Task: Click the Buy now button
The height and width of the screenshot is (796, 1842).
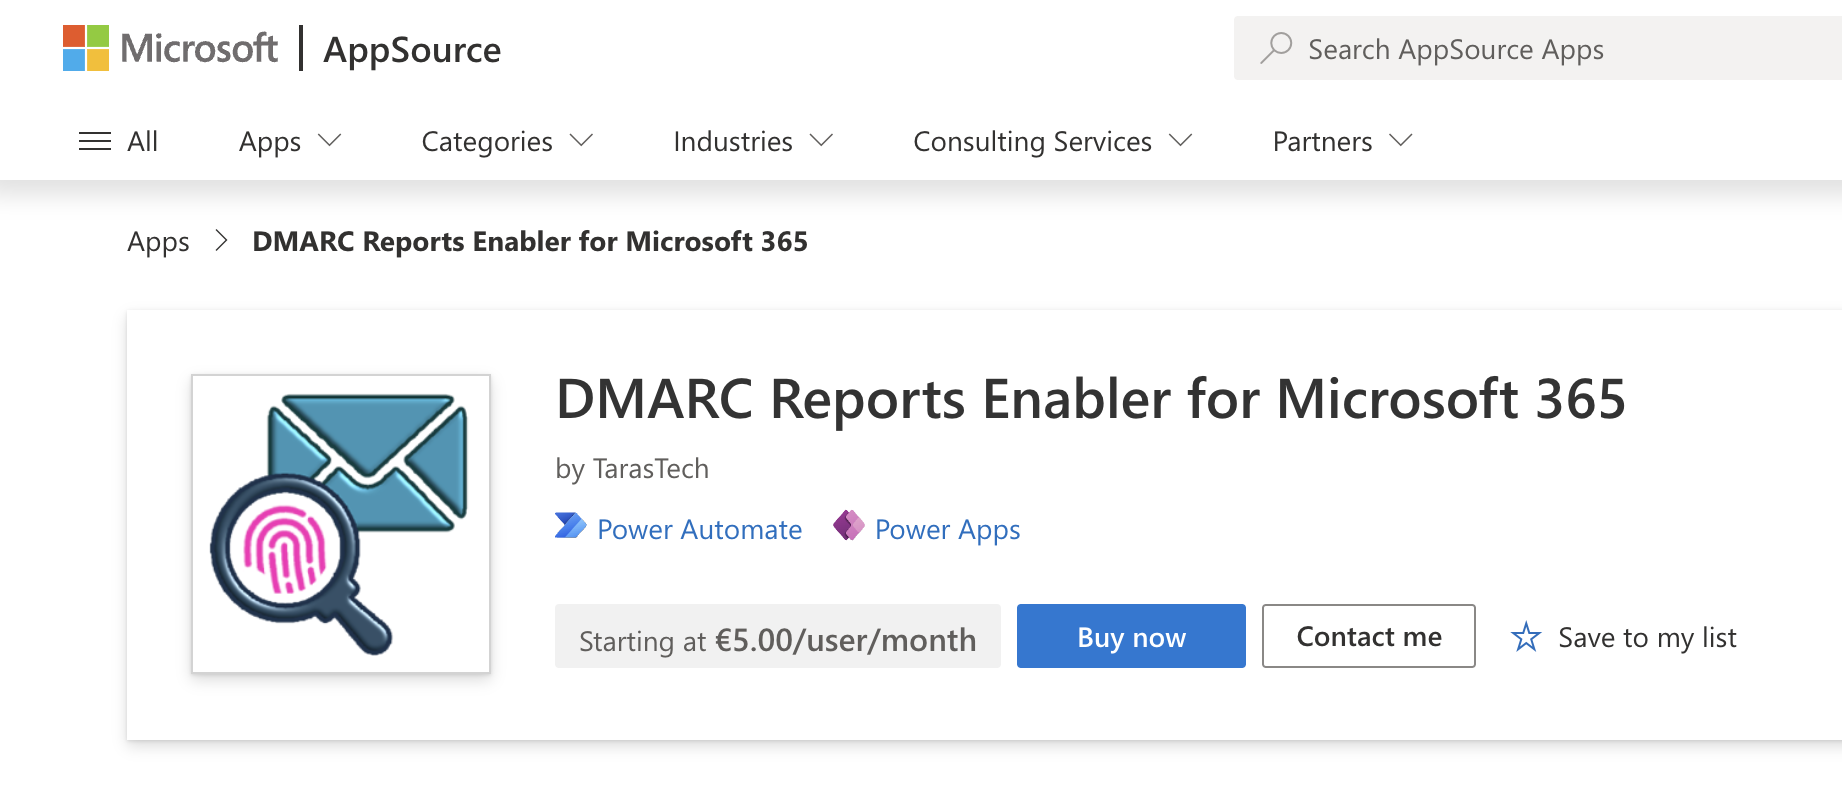Action: point(1131,636)
